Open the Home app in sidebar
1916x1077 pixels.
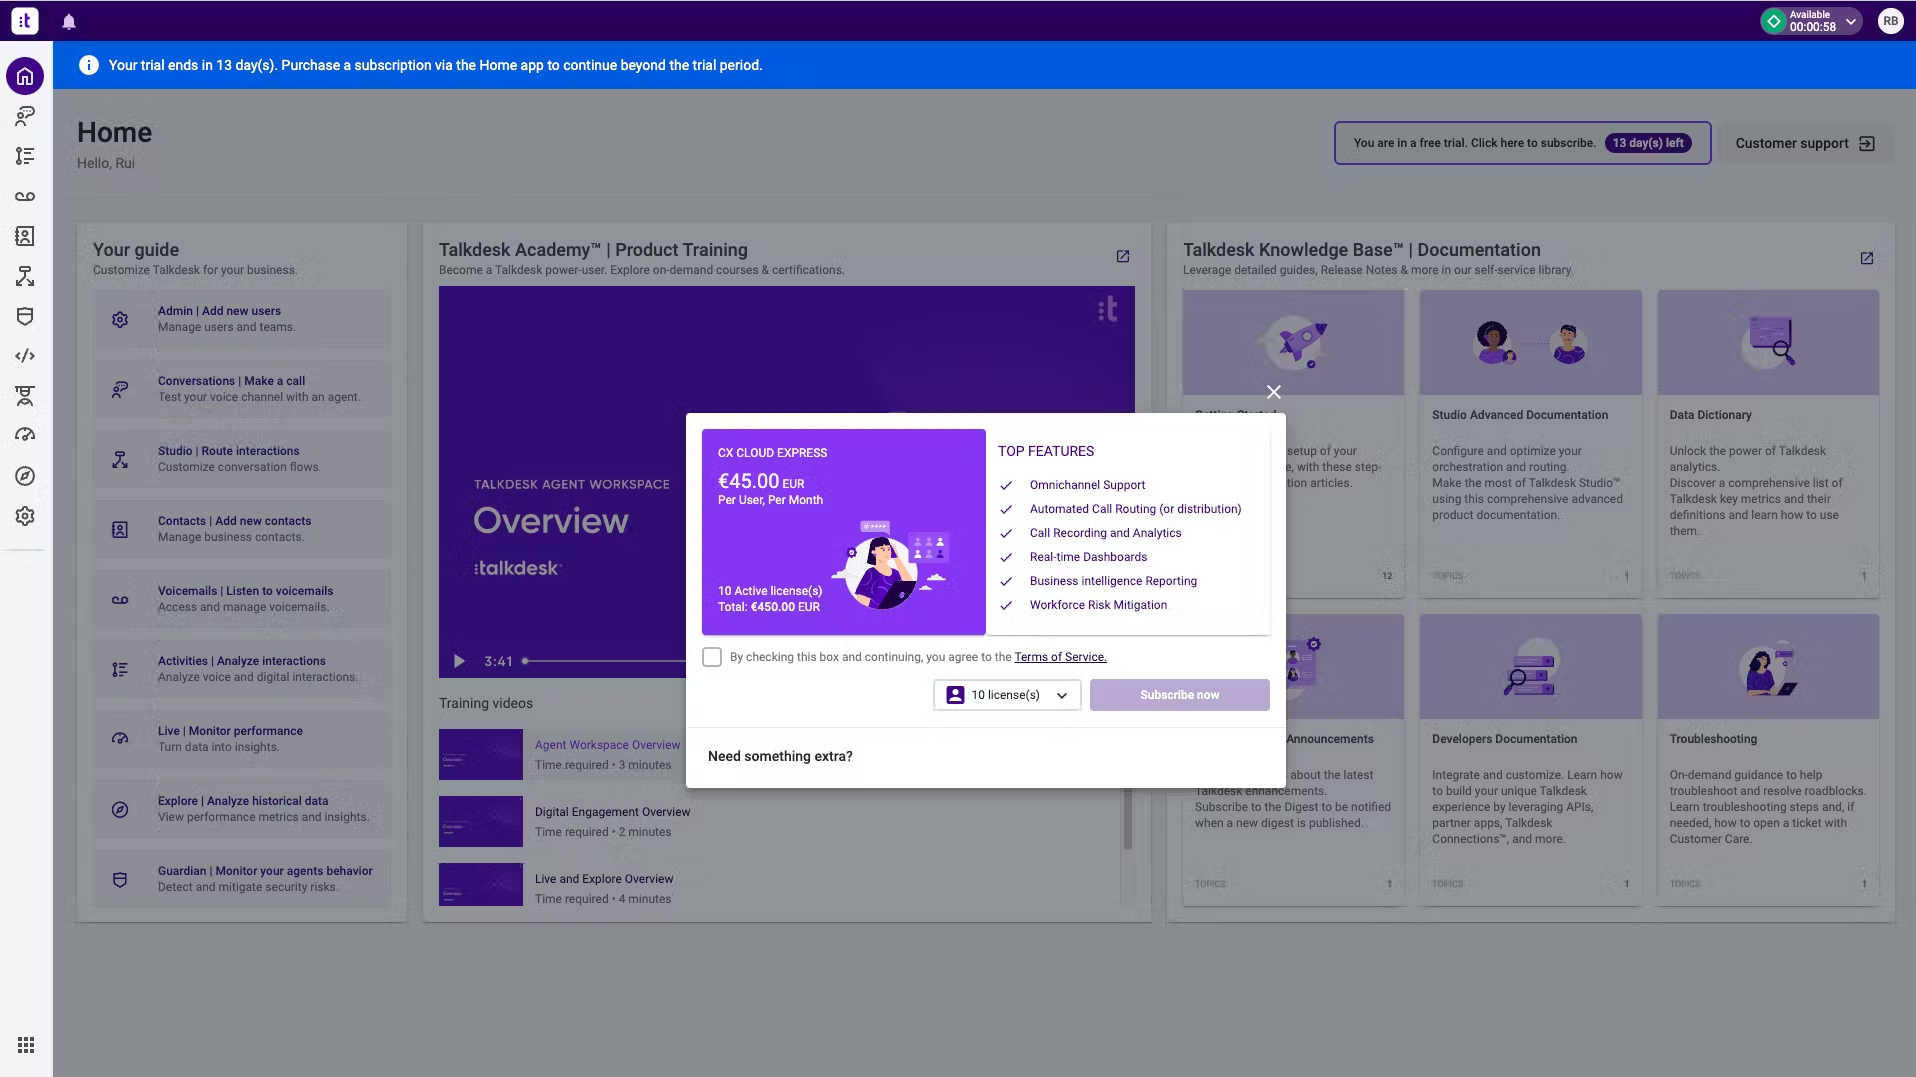25,76
